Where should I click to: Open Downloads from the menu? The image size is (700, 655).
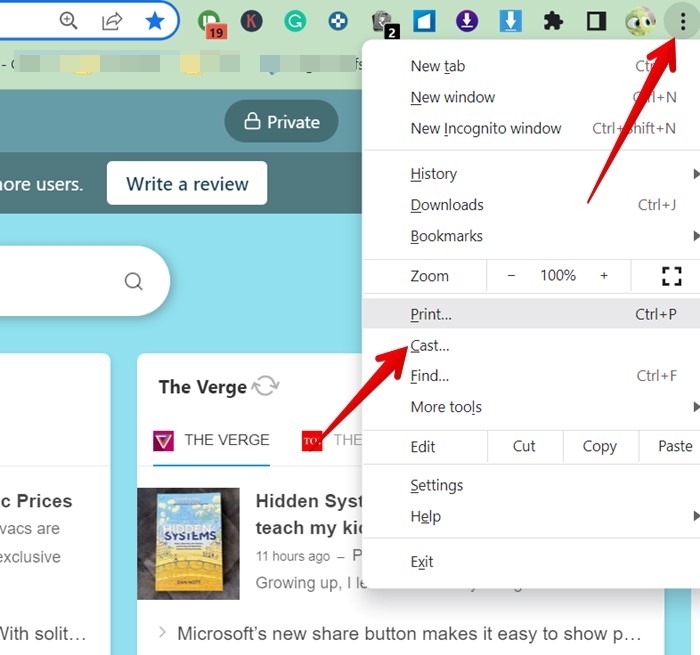tap(531, 205)
